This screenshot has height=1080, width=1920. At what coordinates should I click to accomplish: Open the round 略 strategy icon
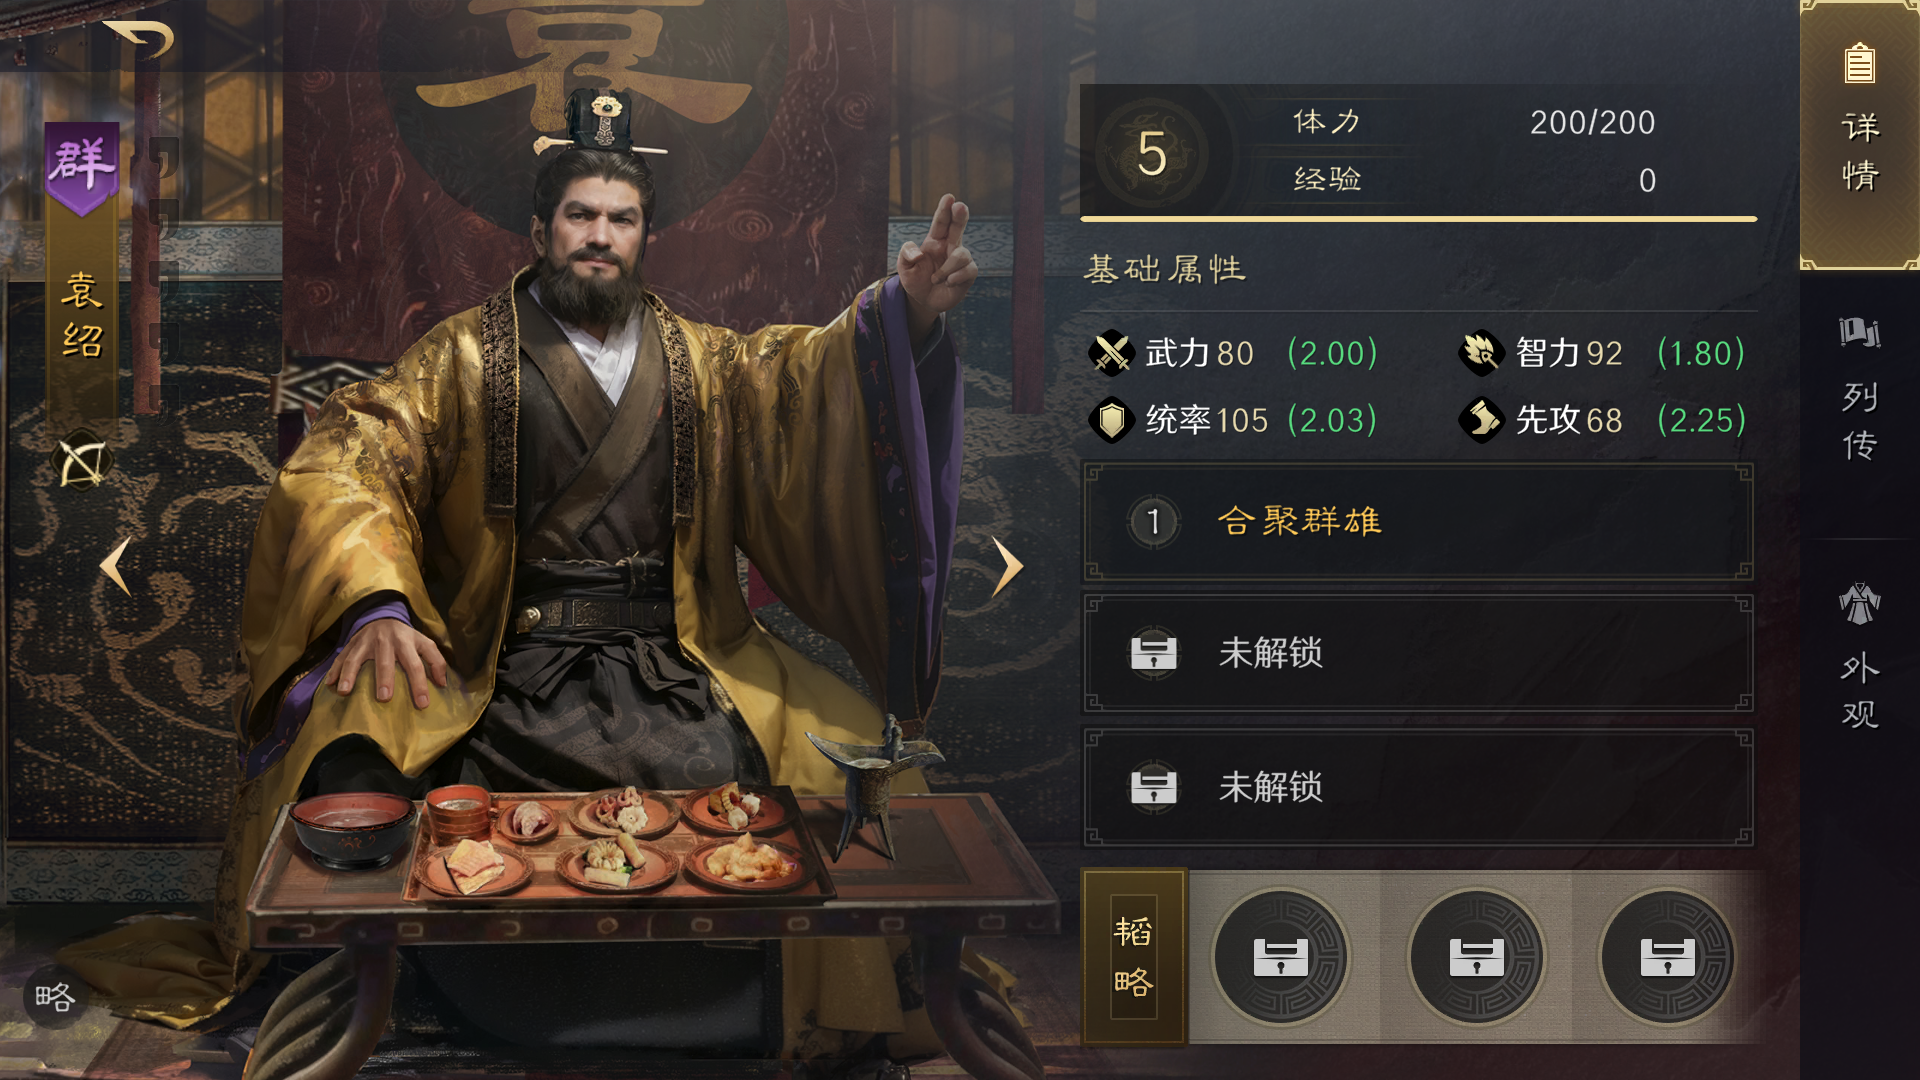click(54, 997)
